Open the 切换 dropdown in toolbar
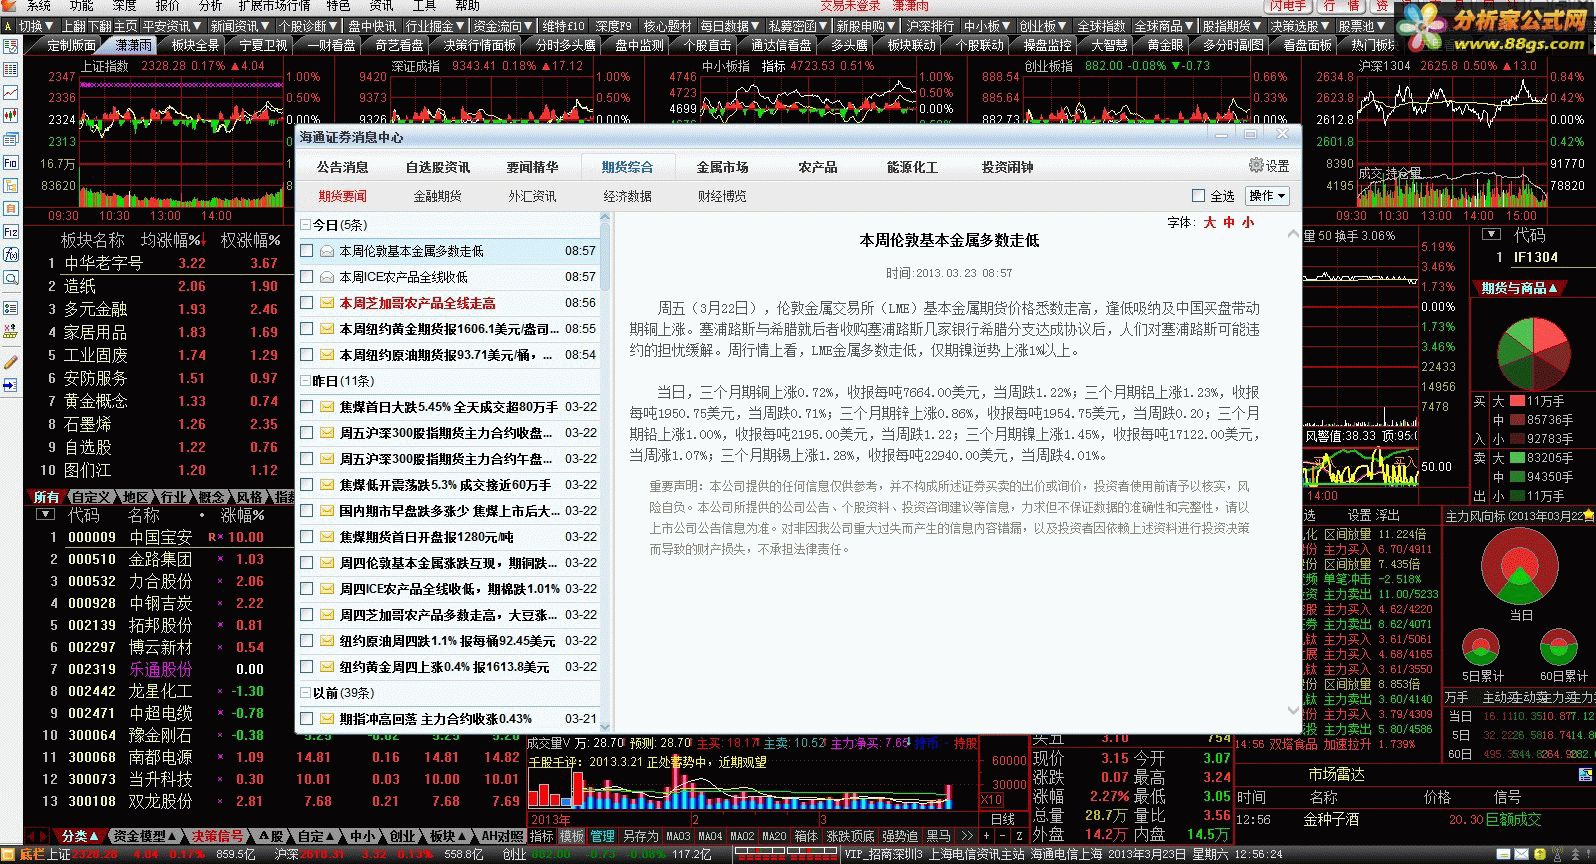This screenshot has width=1596, height=864. (37, 26)
